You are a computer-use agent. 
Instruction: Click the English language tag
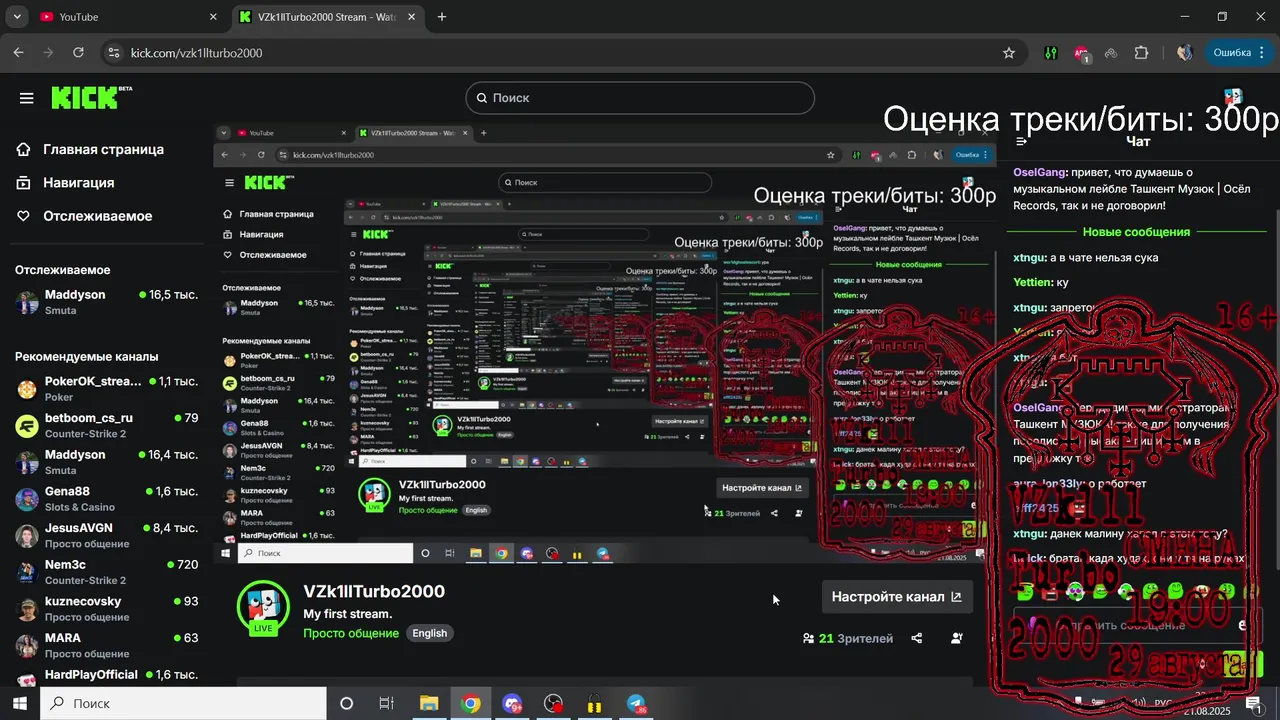430,633
